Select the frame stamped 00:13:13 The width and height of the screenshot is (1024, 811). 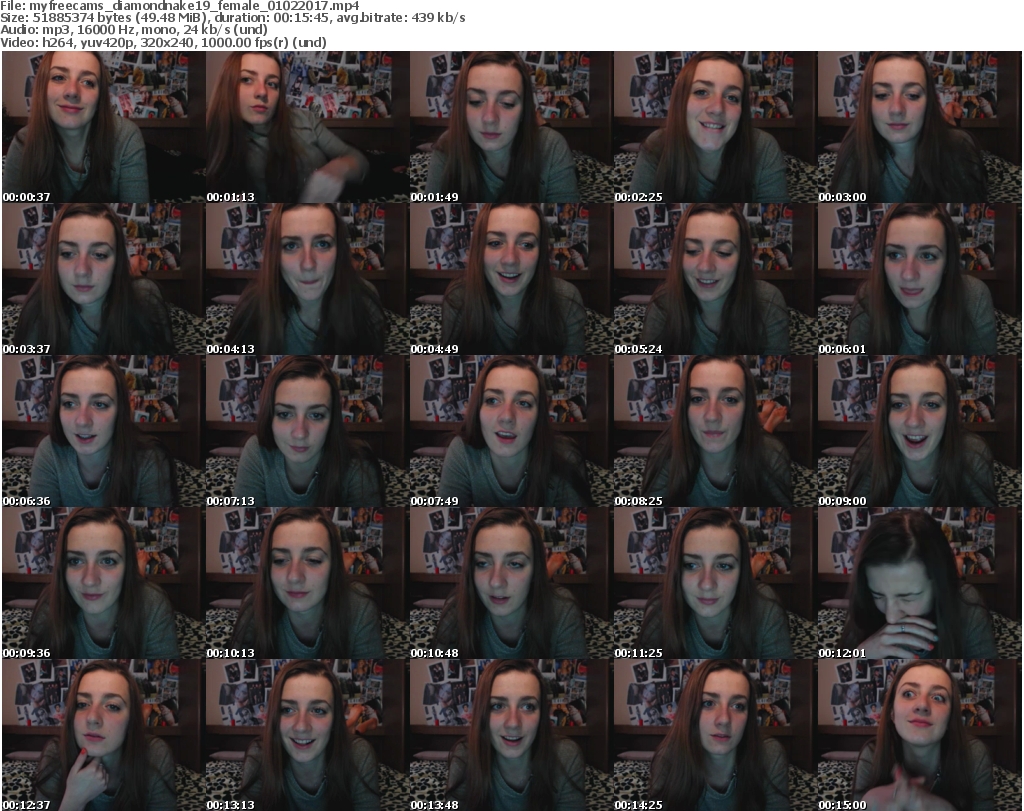[x=308, y=735]
